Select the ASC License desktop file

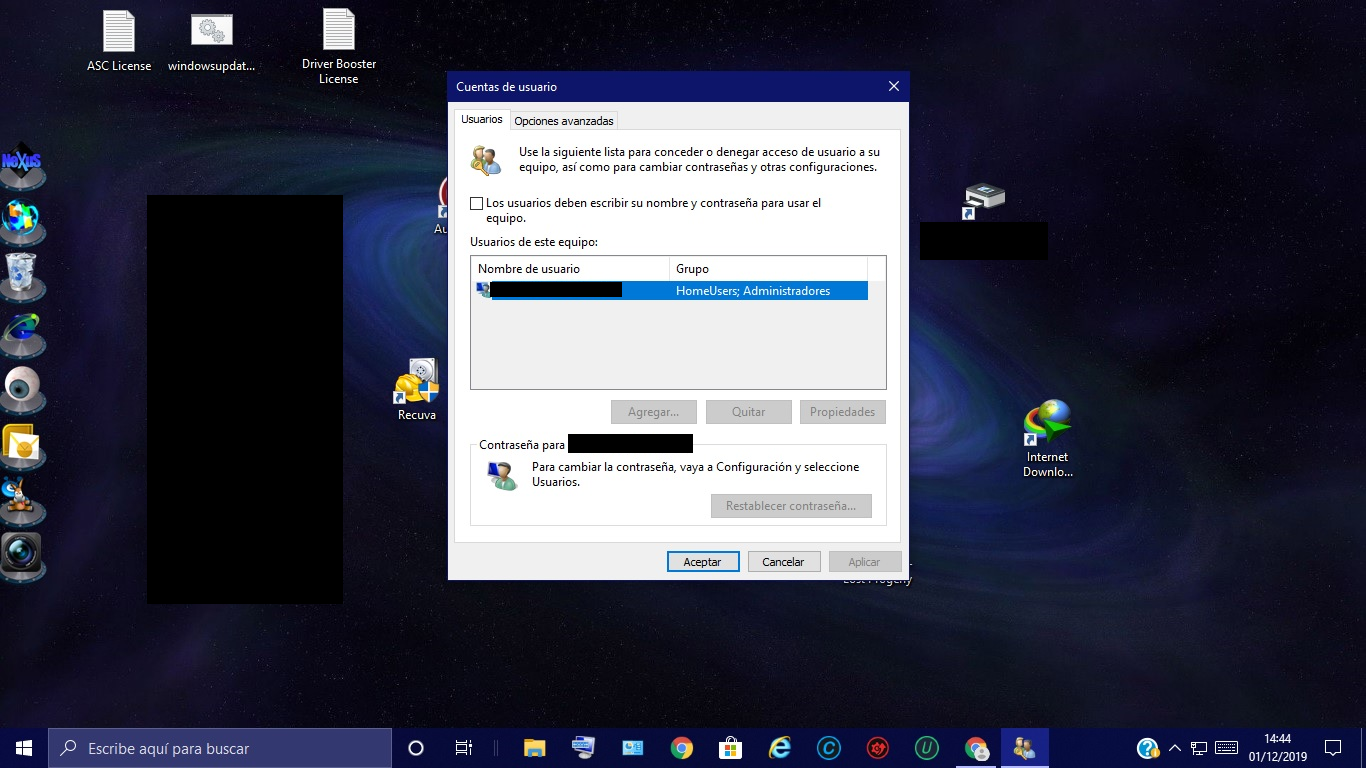(x=119, y=41)
